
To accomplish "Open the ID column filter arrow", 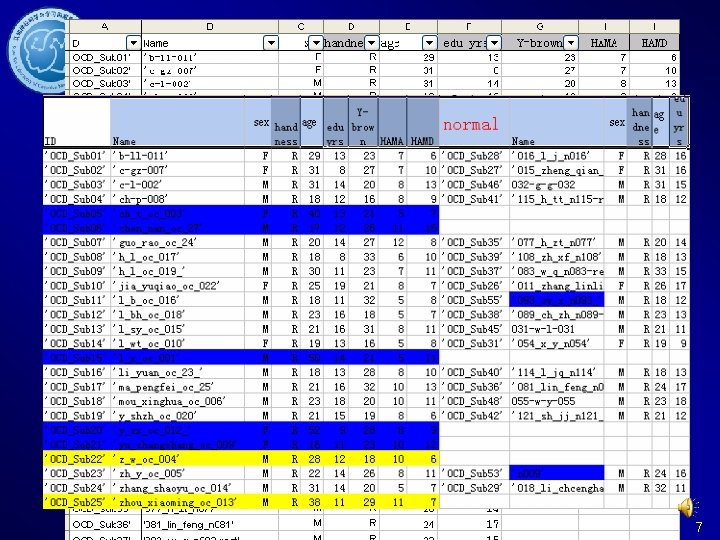I will (x=133, y=43).
